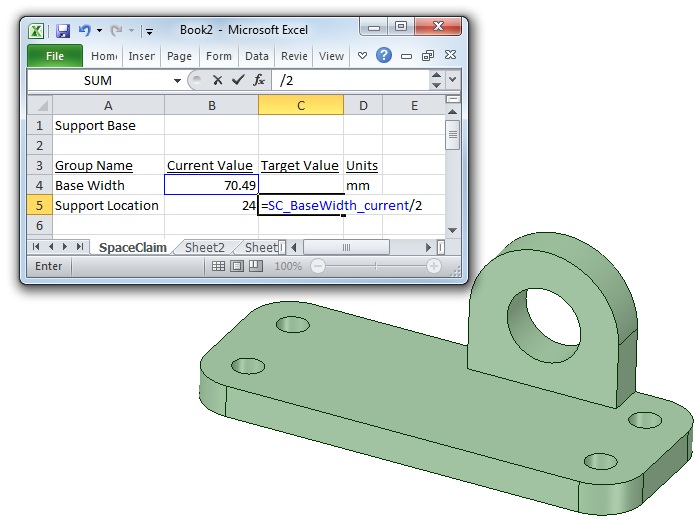
Task: Go to previous sheet tab arrow
Action: (x=51, y=247)
